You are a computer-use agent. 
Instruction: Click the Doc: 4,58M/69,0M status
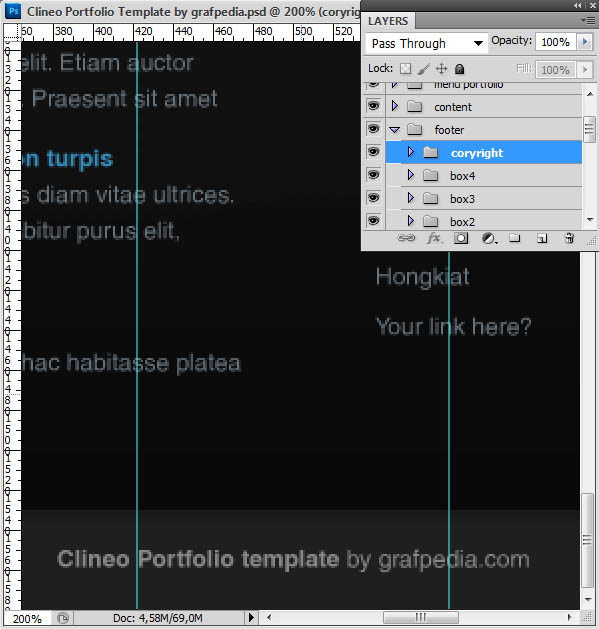(158, 618)
